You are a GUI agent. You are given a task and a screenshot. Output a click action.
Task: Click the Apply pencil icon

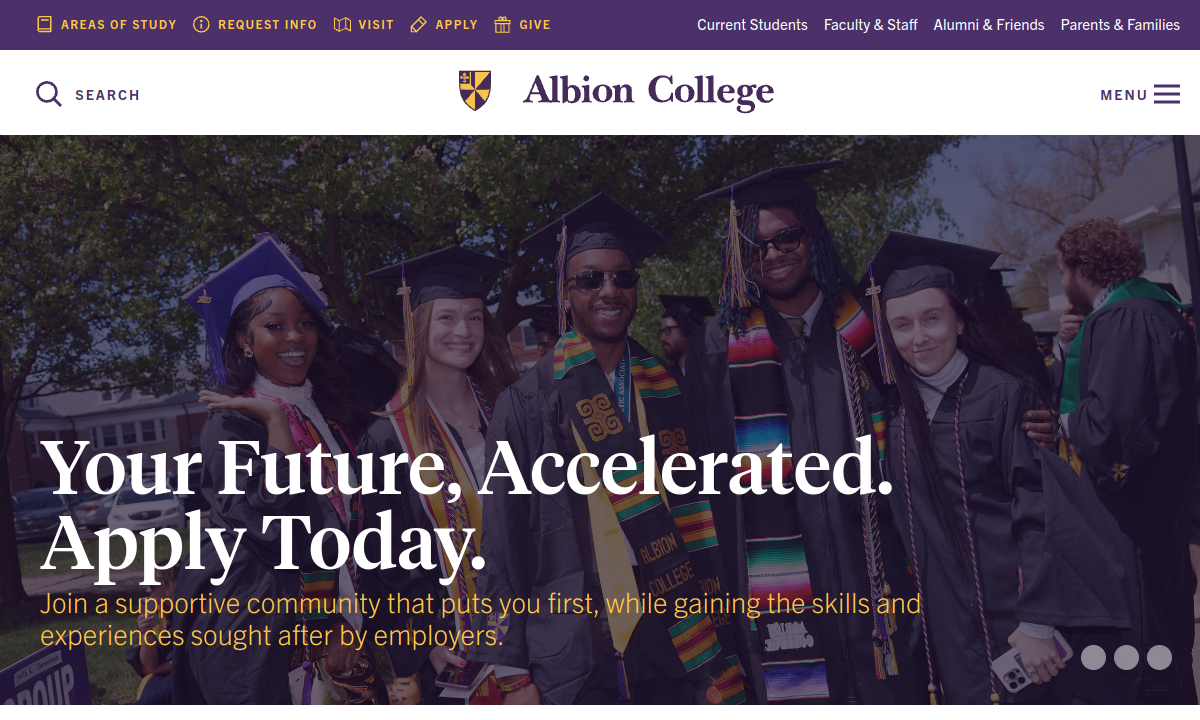coord(419,24)
